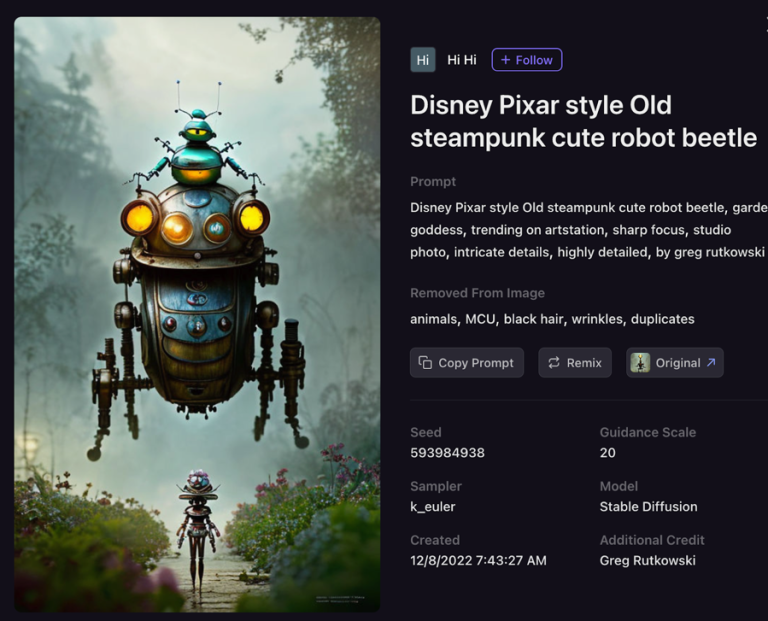Click the Original thumbnail preview
Image resolution: width=768 pixels, height=621 pixels.
coord(640,363)
